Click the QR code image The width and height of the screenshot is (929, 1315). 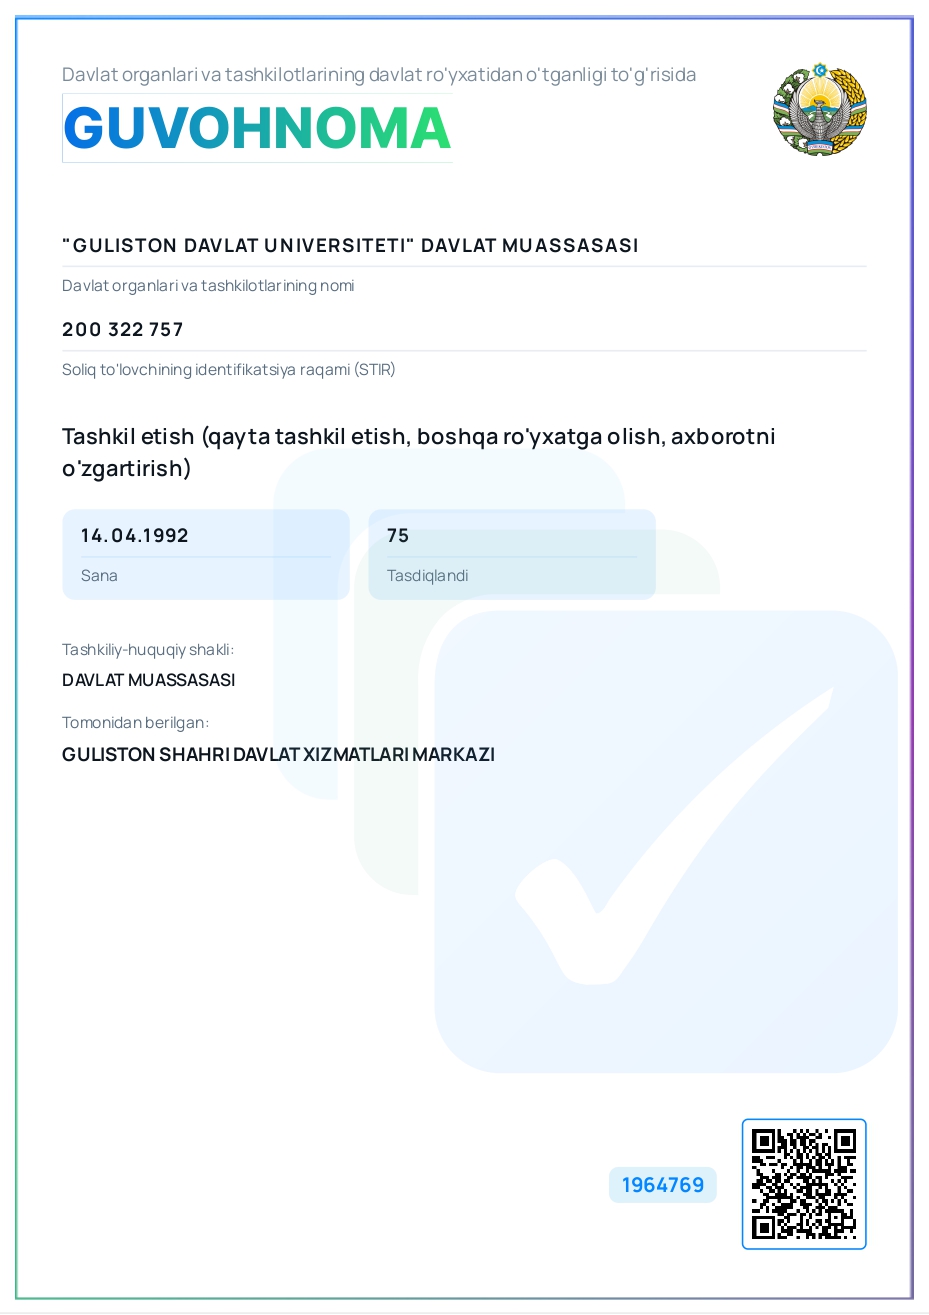point(804,1184)
